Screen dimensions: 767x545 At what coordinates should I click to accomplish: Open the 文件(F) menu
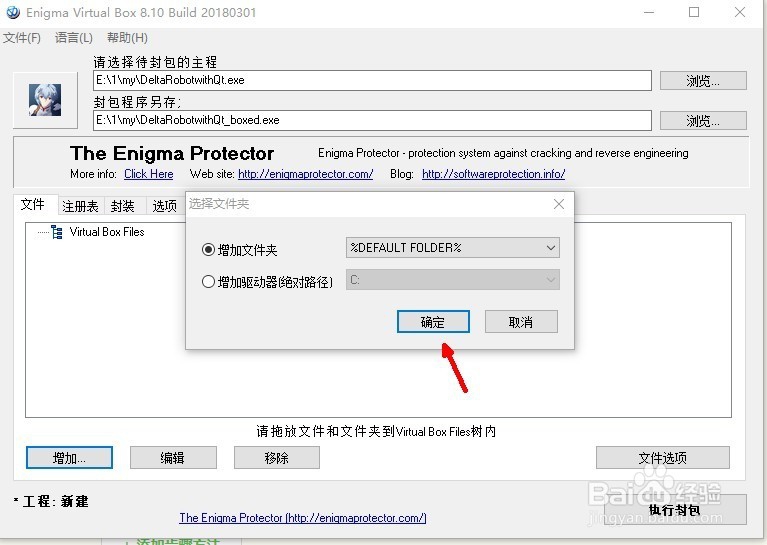pos(22,38)
